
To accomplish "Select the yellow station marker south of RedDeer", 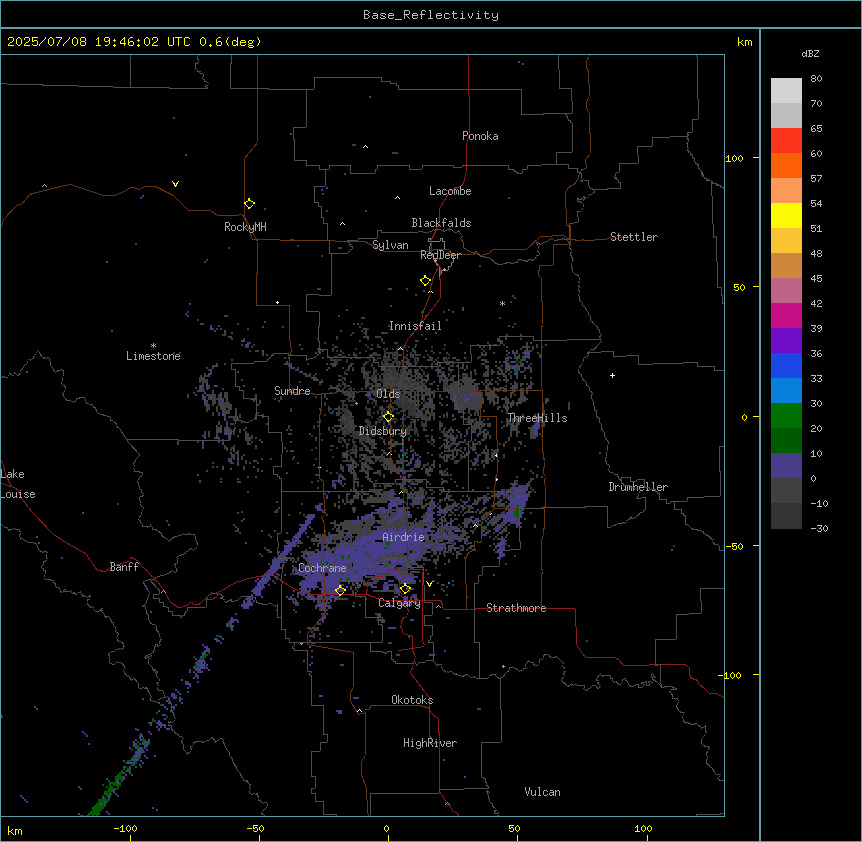I will [x=425, y=281].
